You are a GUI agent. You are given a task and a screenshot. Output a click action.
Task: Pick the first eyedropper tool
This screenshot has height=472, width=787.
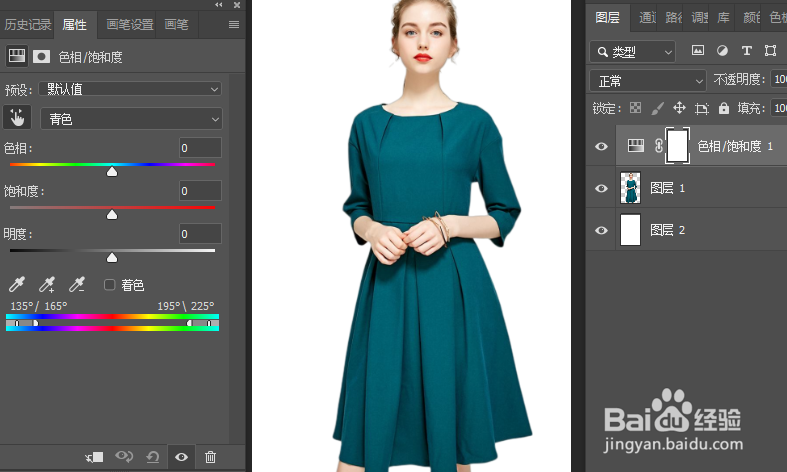pos(17,285)
